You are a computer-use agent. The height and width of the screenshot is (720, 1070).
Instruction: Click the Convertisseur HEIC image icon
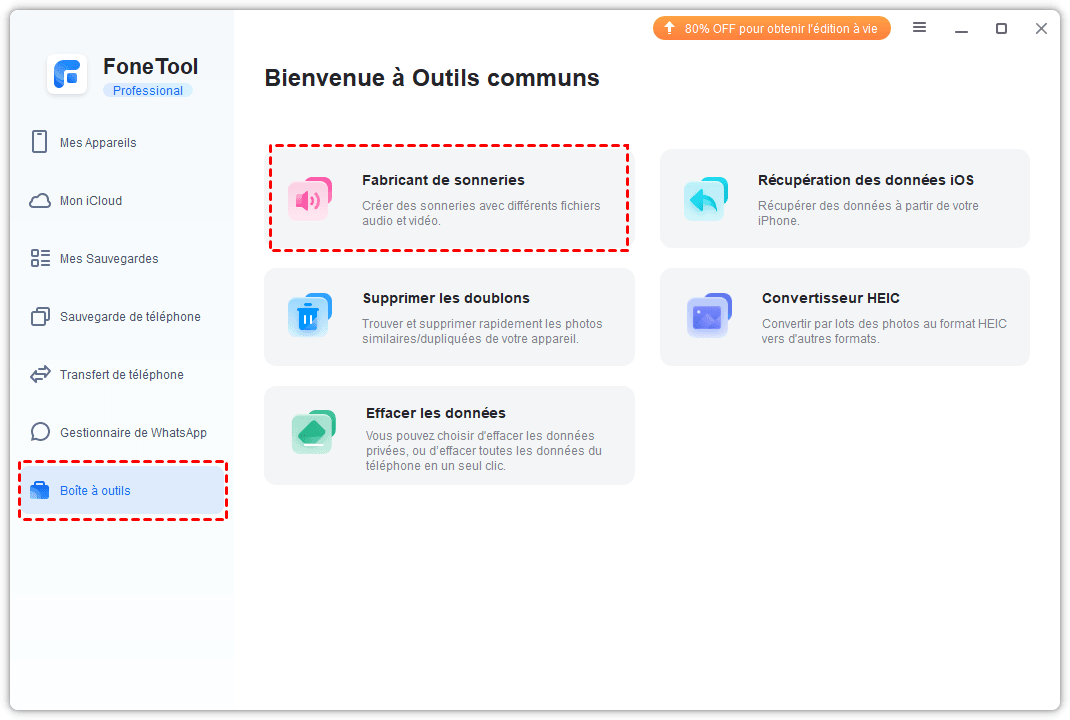709,315
